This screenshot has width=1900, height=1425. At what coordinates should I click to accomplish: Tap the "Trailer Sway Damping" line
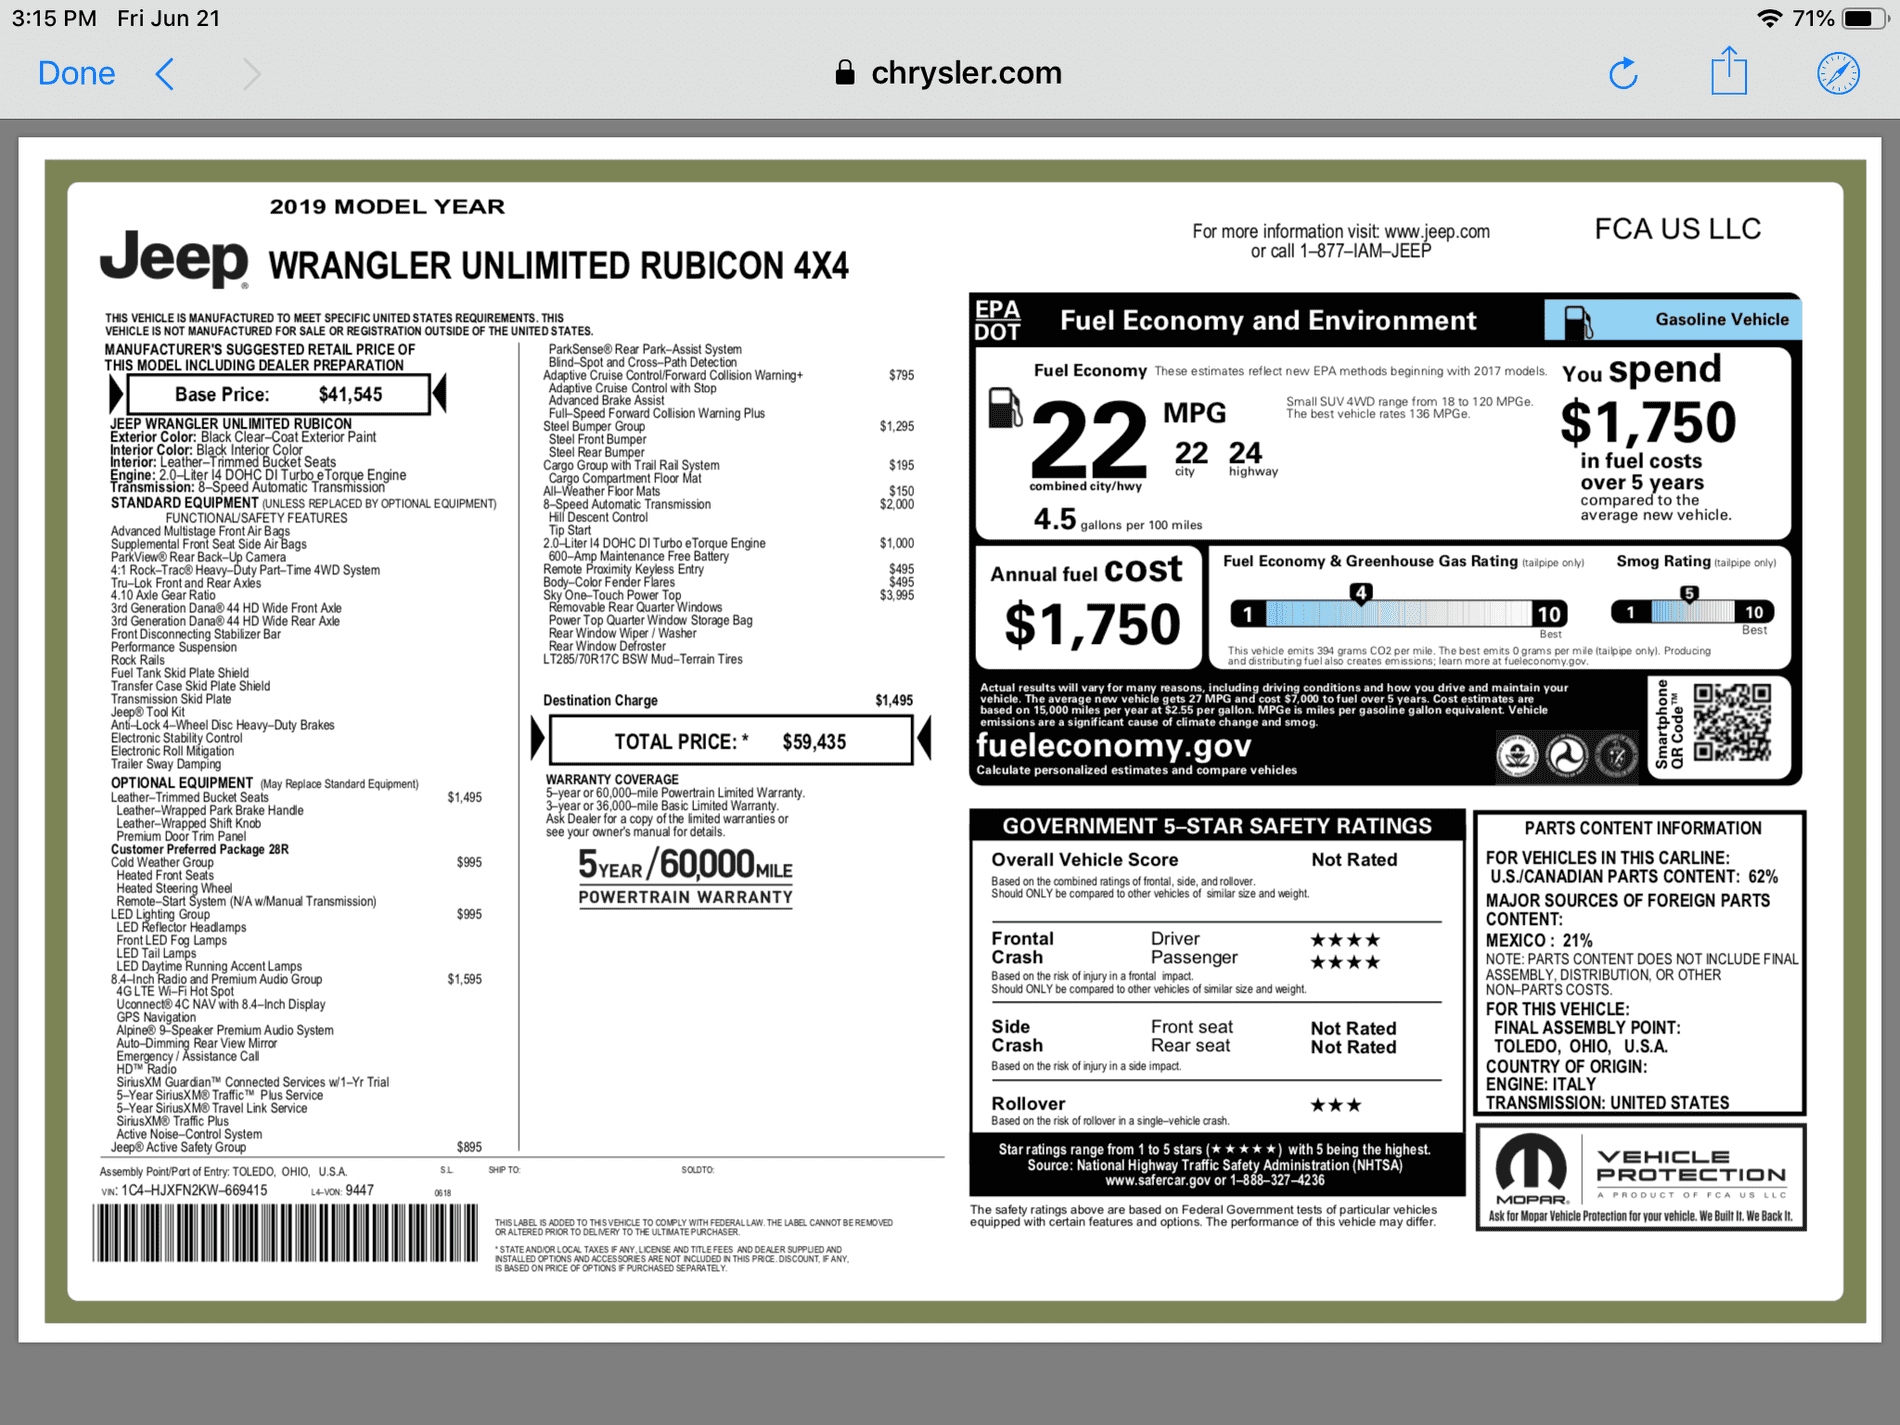point(166,764)
